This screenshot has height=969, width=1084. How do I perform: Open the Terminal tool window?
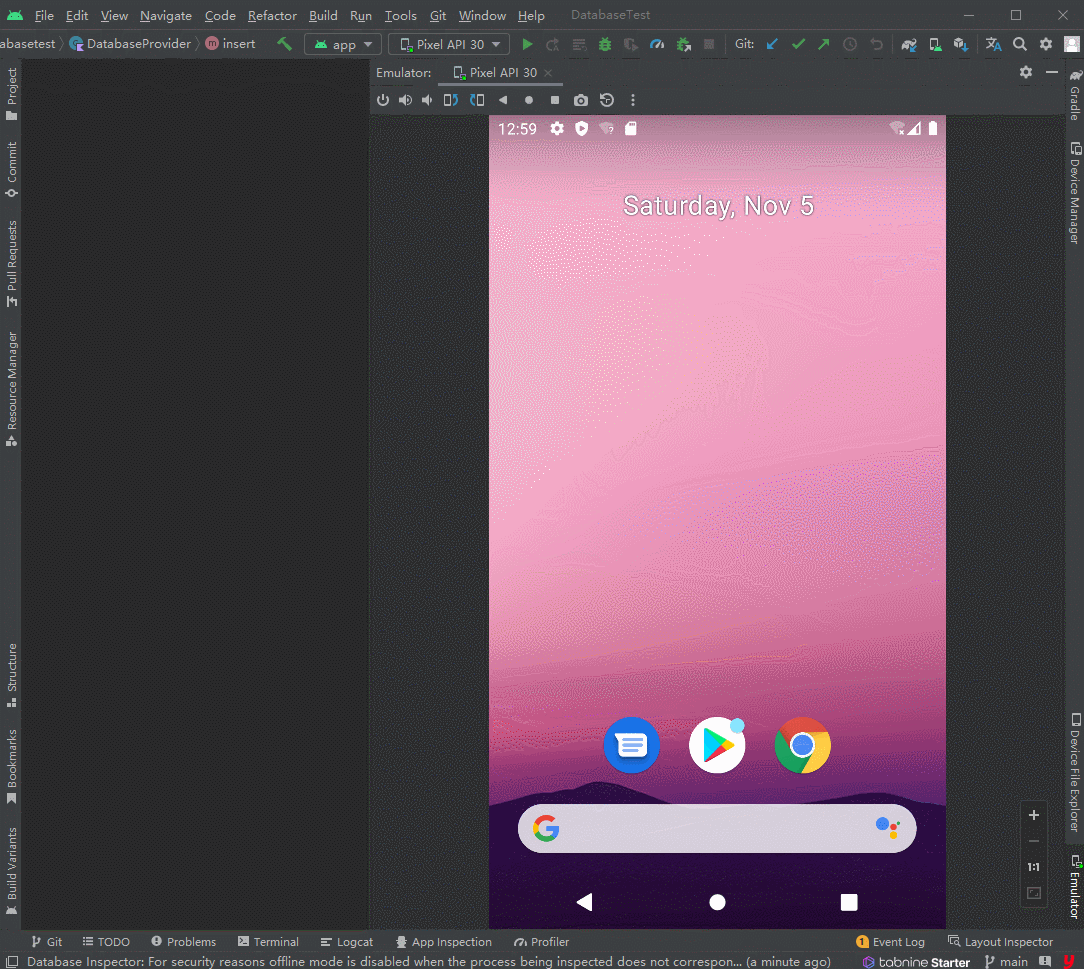coord(268,942)
